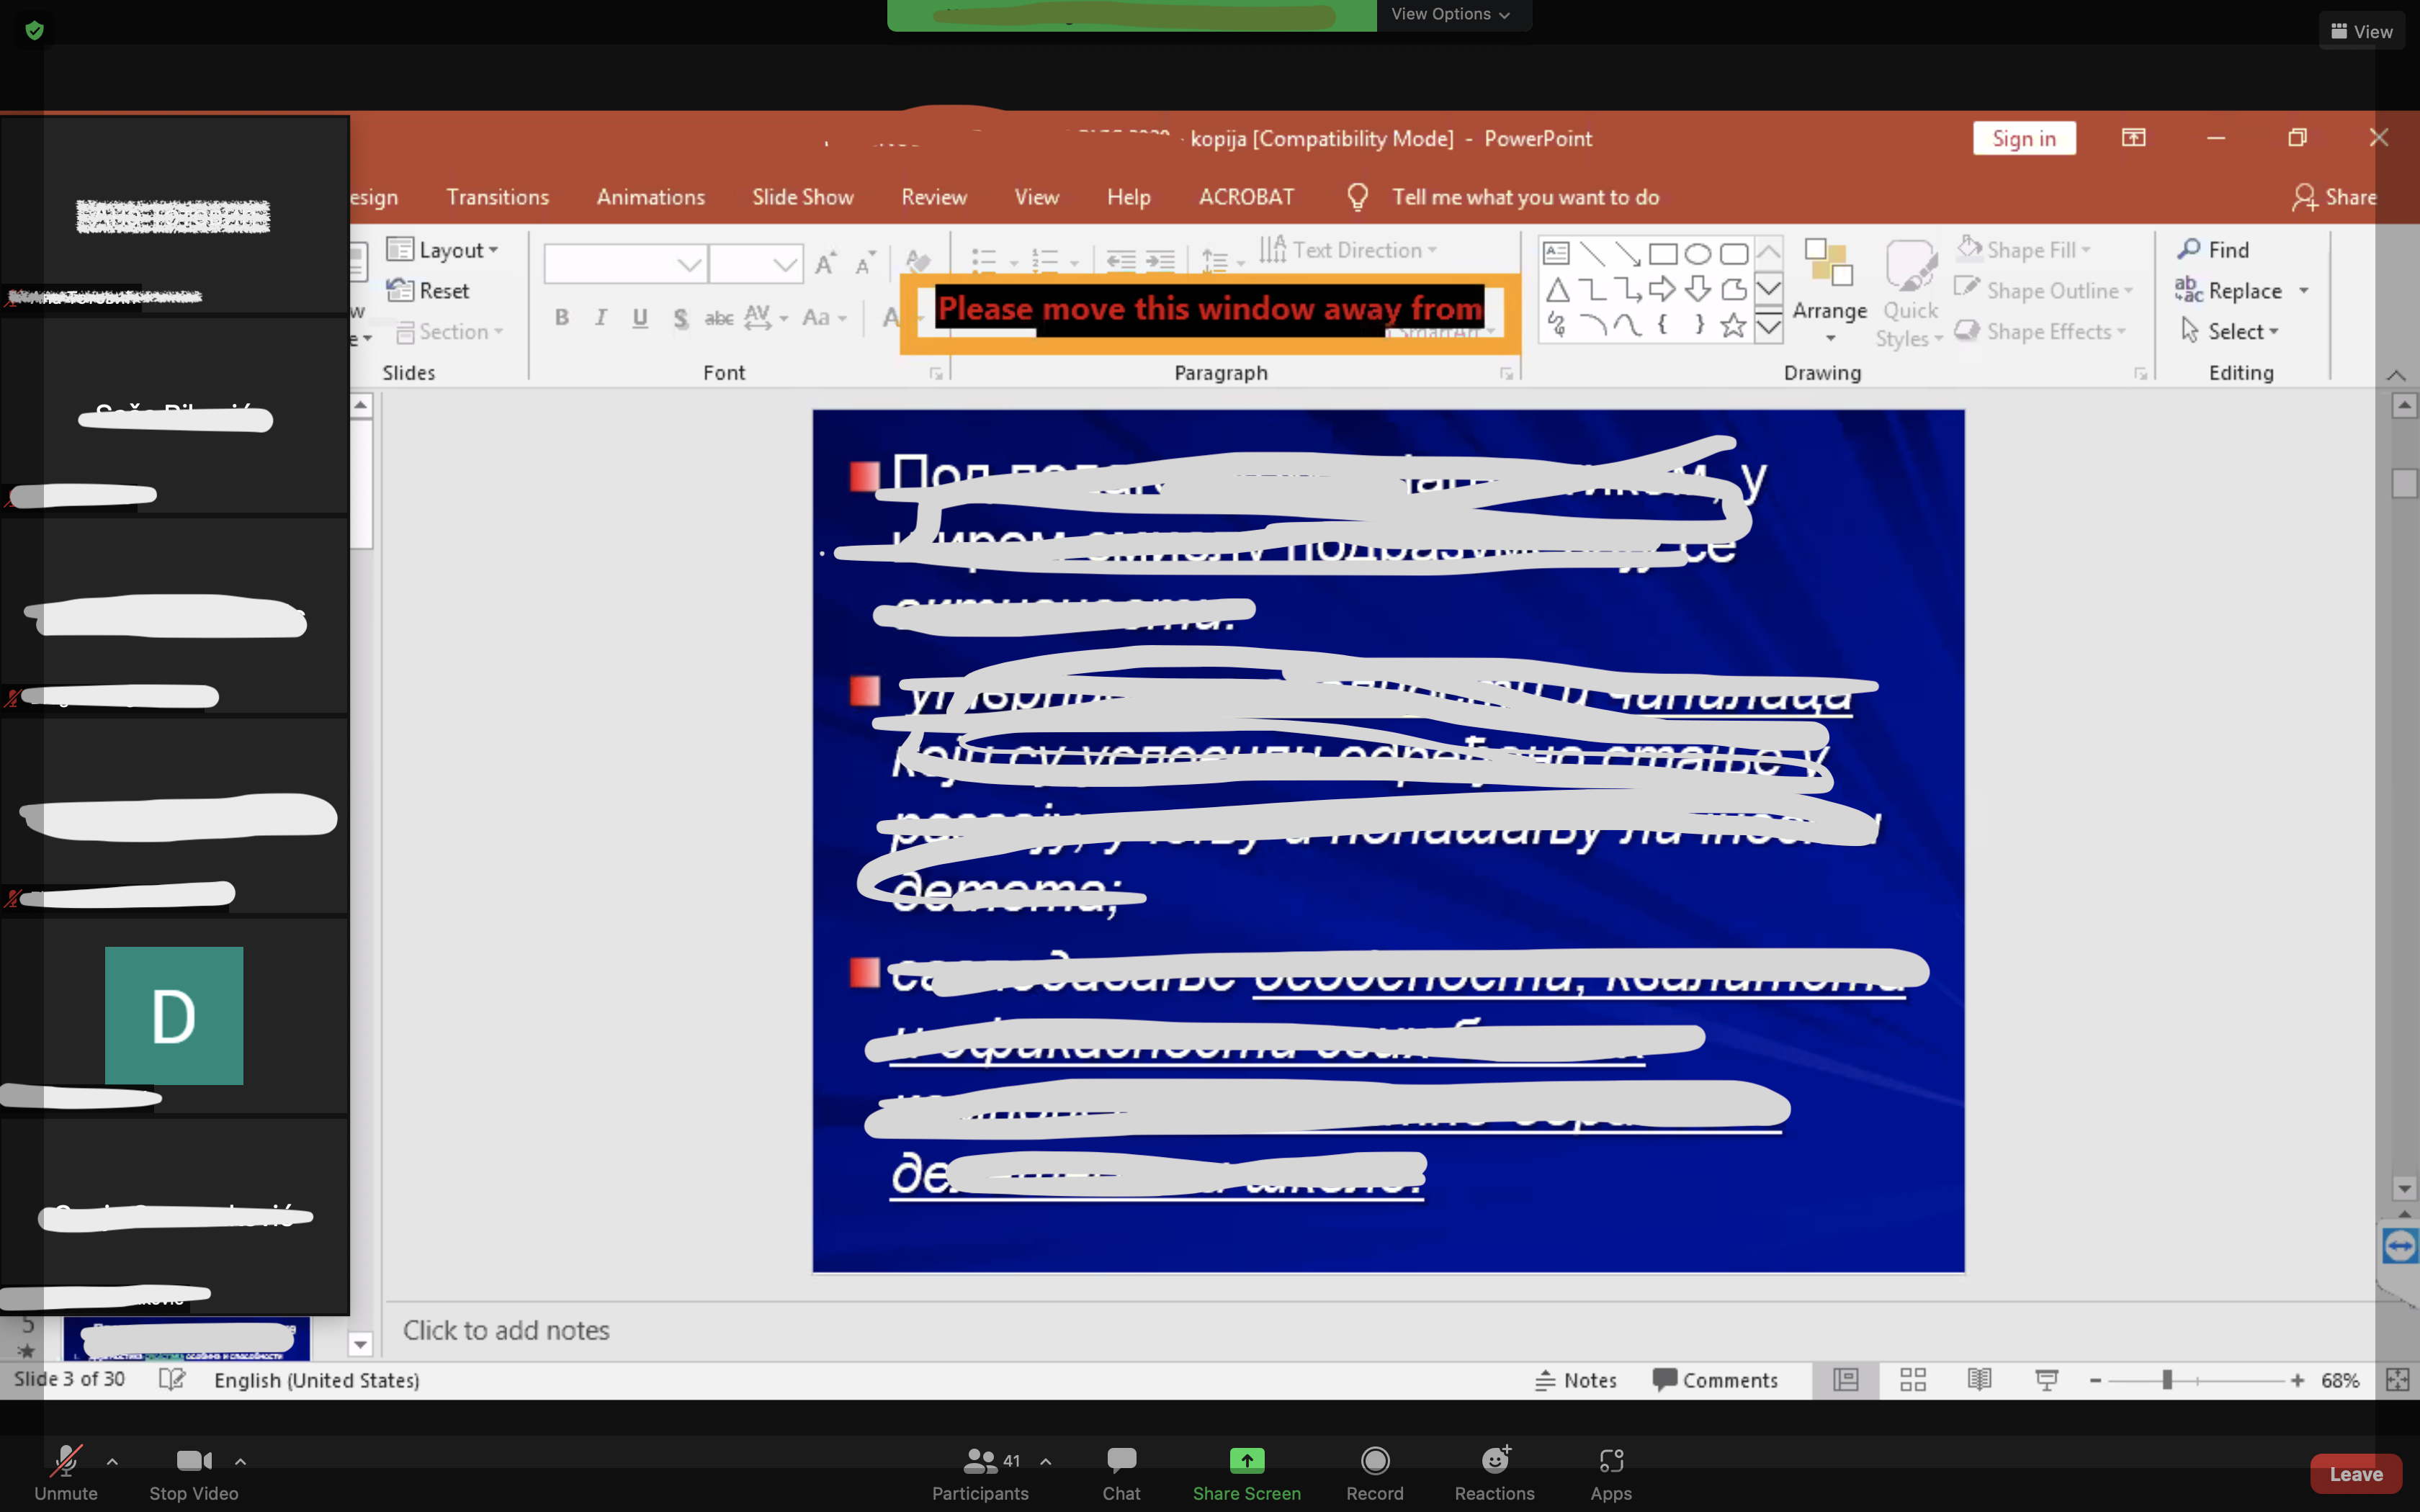The height and width of the screenshot is (1512, 2420).
Task: Switch to the Transitions ribbon tab
Action: (497, 197)
